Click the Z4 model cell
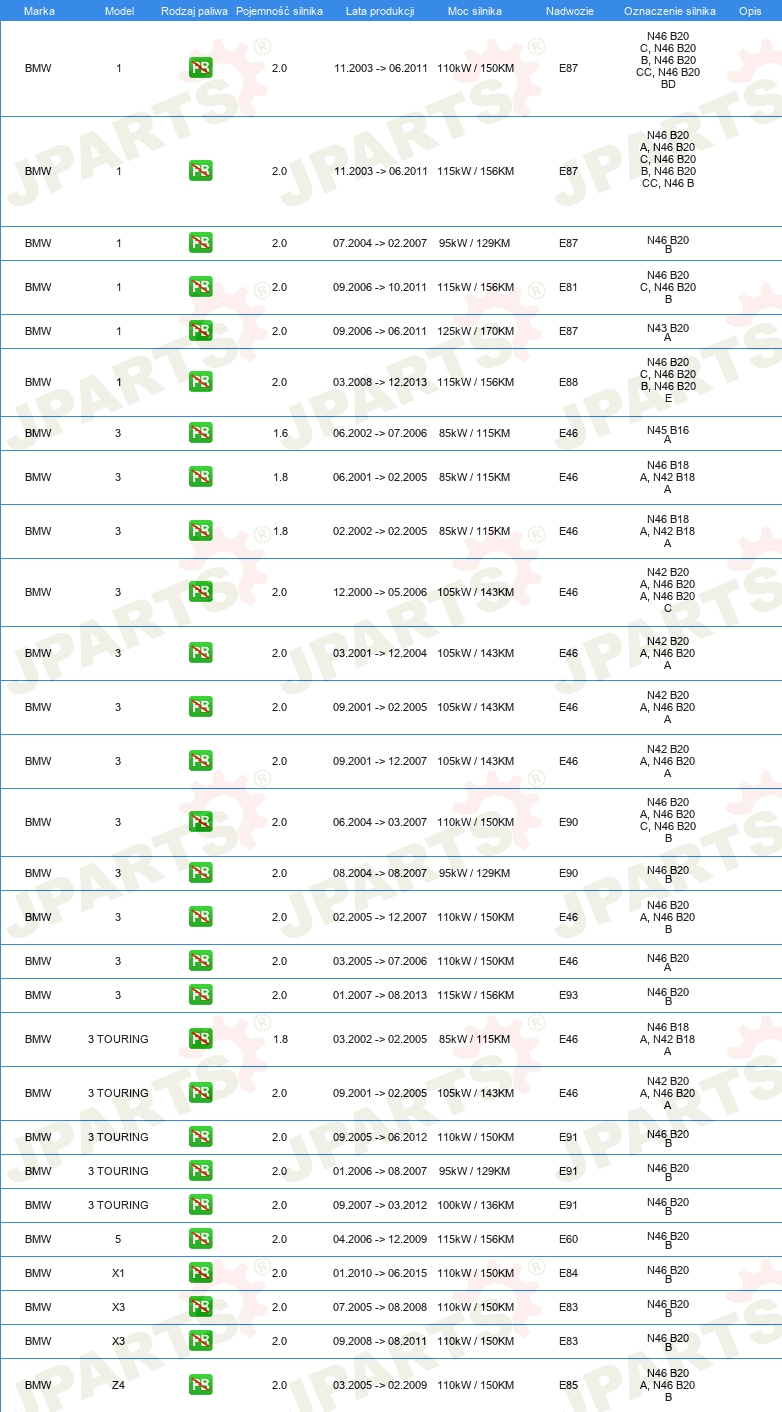 118,1385
